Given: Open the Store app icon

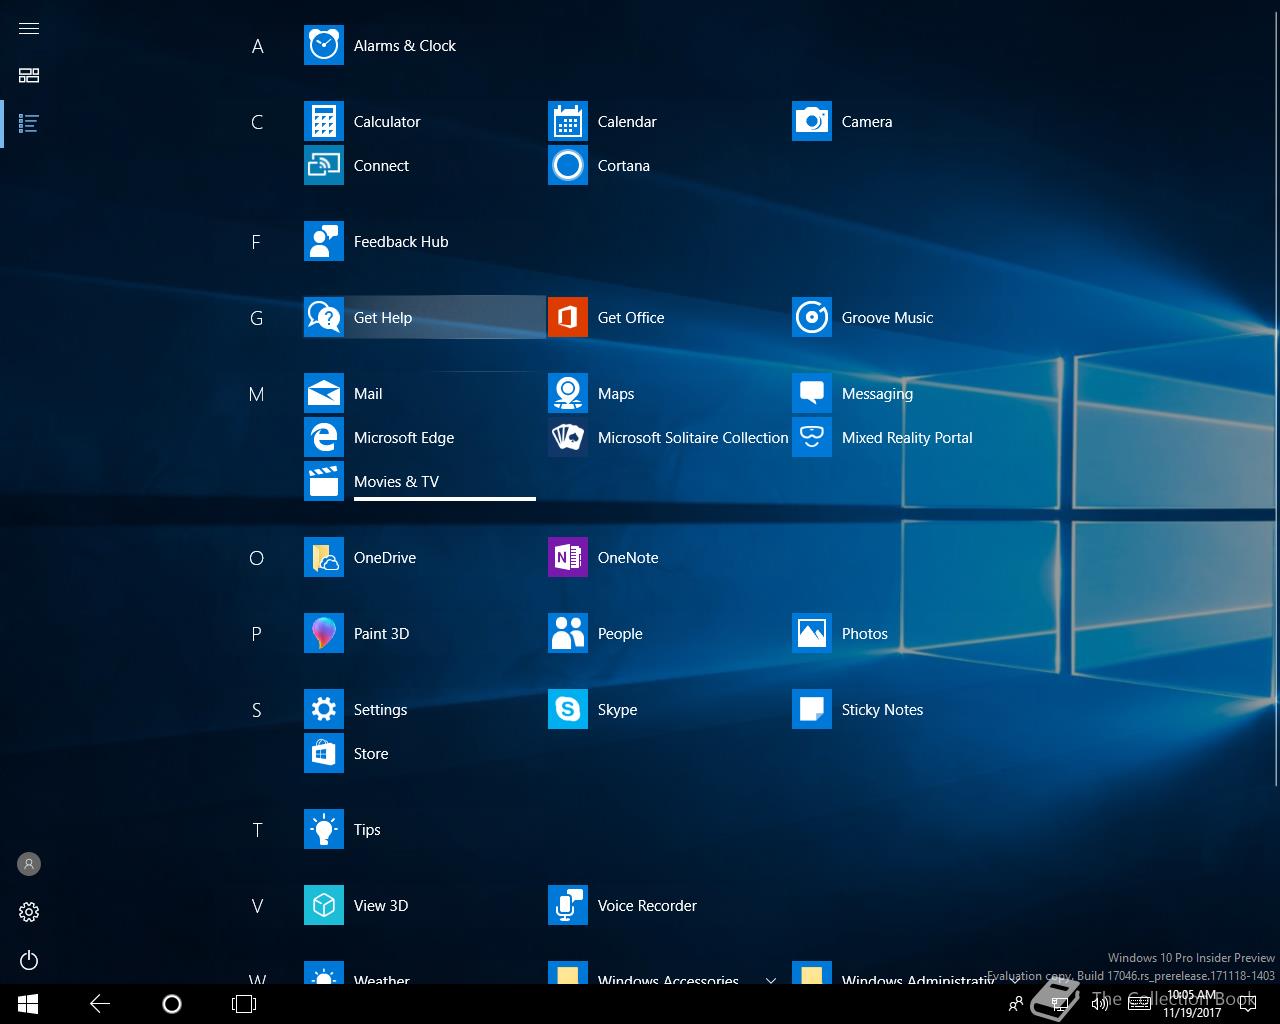Looking at the screenshot, I should tap(324, 754).
